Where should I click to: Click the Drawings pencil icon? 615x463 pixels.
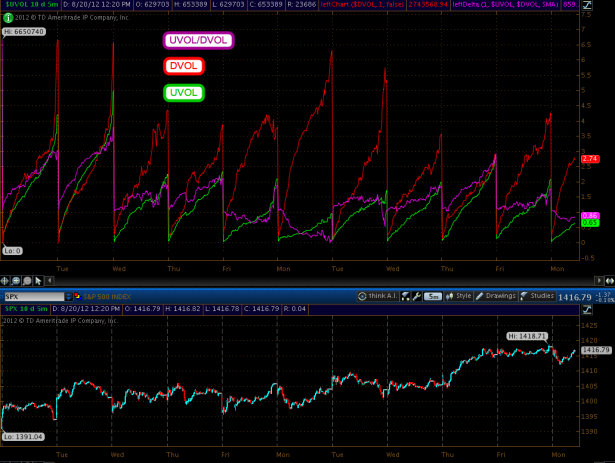coord(481,296)
